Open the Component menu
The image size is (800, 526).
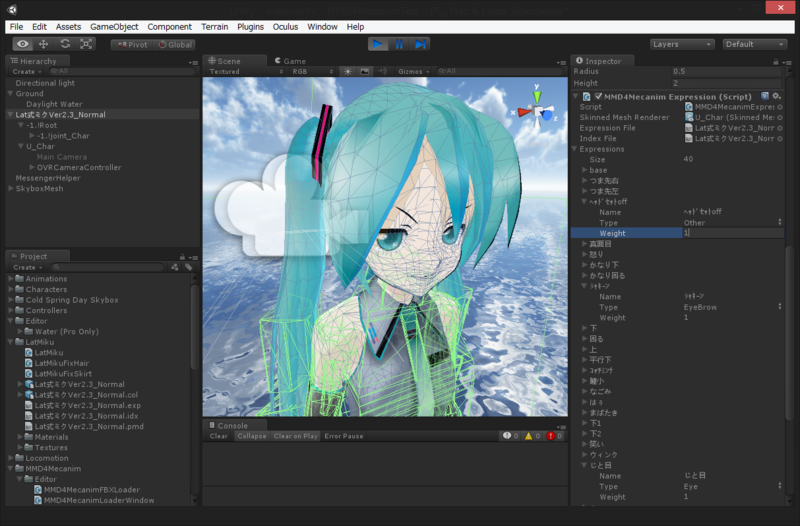tap(169, 27)
